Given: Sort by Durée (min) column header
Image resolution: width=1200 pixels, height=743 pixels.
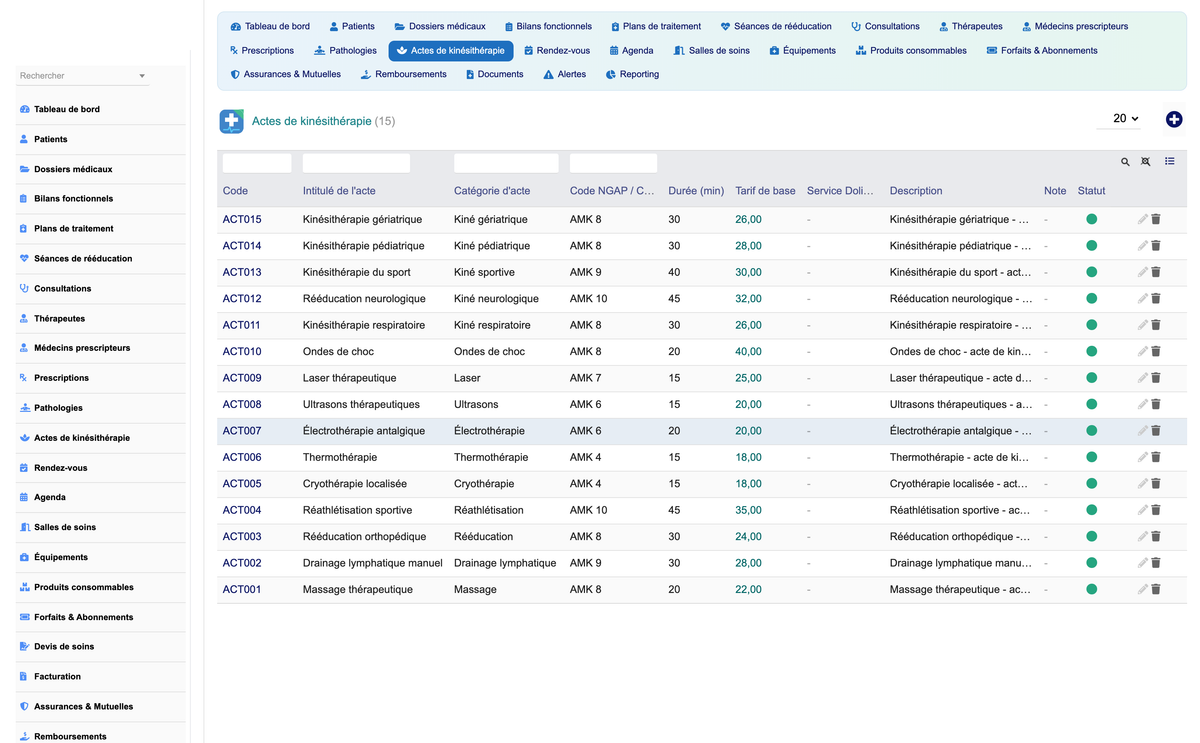Looking at the screenshot, I should [x=696, y=191].
